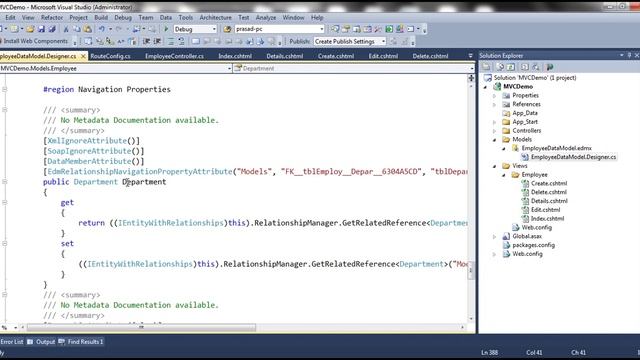640x360 pixels.
Task: Open the Output panel tab
Action: click(x=41, y=342)
